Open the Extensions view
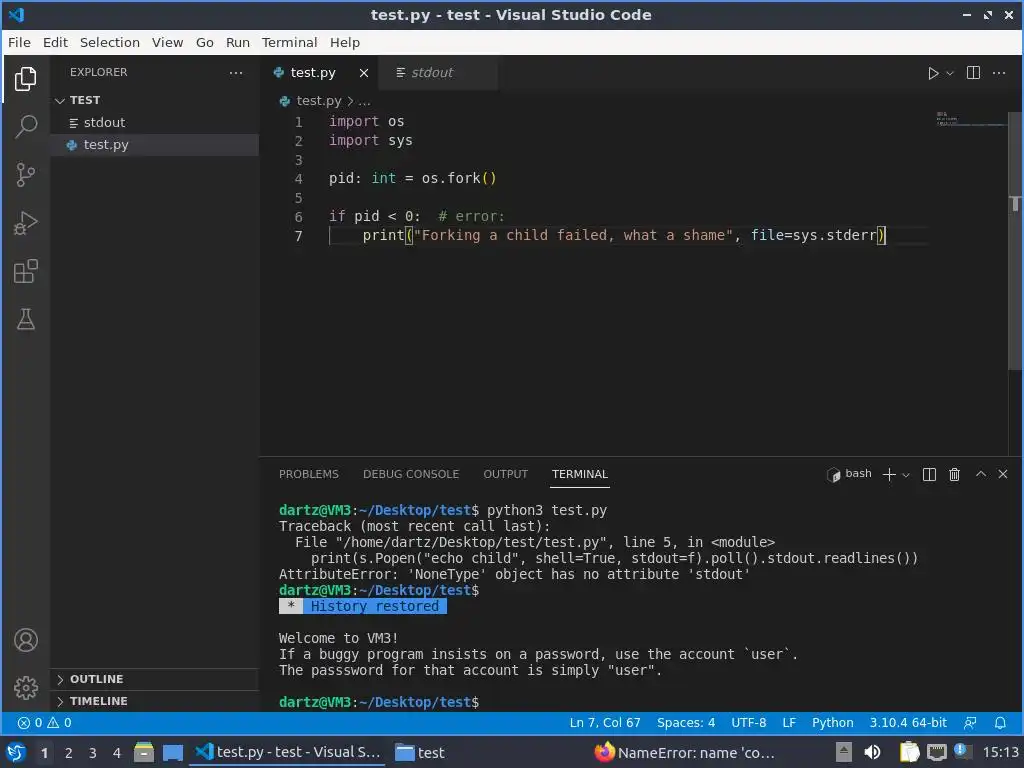 [x=25, y=271]
